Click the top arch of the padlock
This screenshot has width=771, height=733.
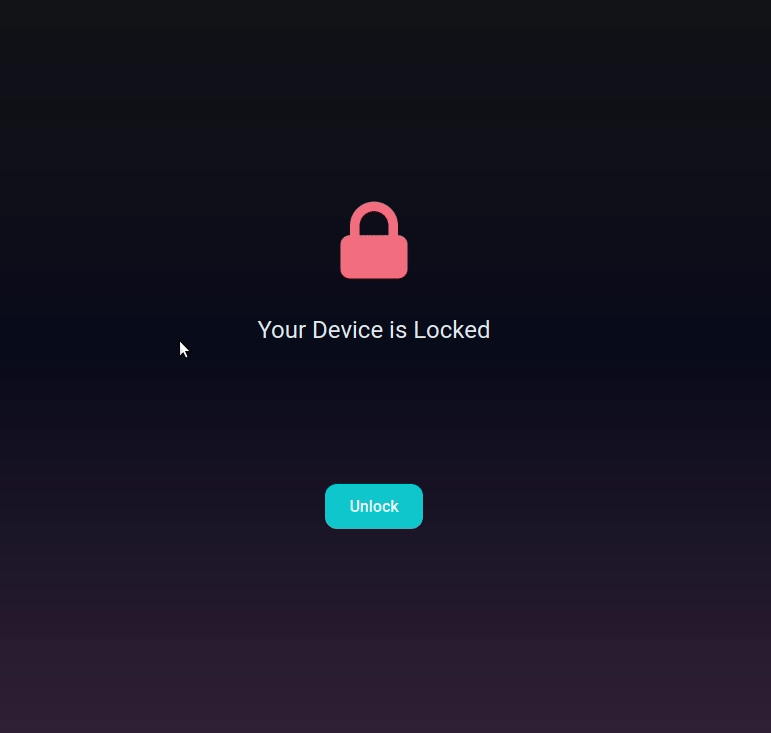point(374,207)
